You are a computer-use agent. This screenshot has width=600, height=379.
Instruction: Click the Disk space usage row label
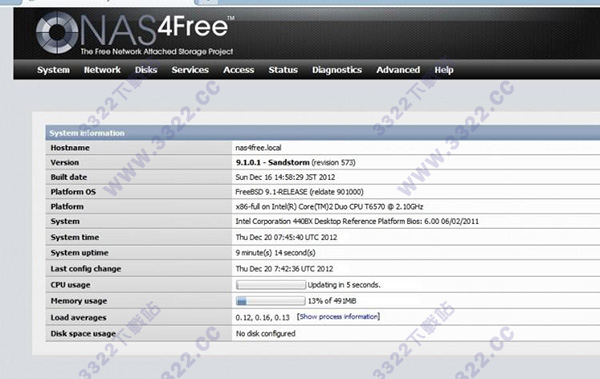pyautogui.click(x=83, y=334)
